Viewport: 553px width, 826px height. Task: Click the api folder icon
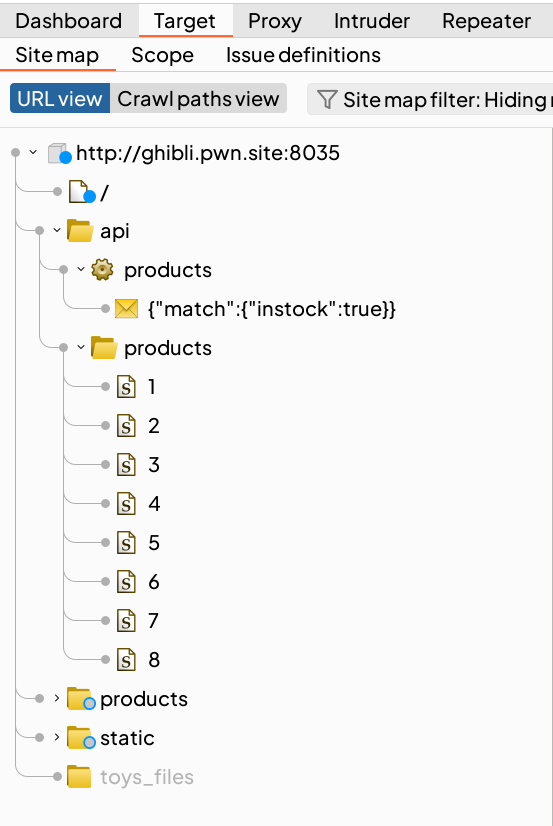(80, 231)
